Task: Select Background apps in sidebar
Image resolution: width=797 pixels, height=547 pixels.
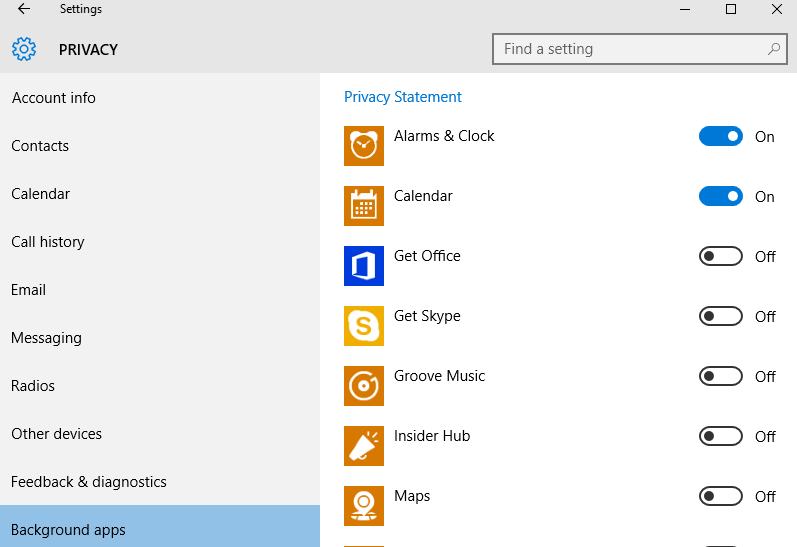Action: 160,527
